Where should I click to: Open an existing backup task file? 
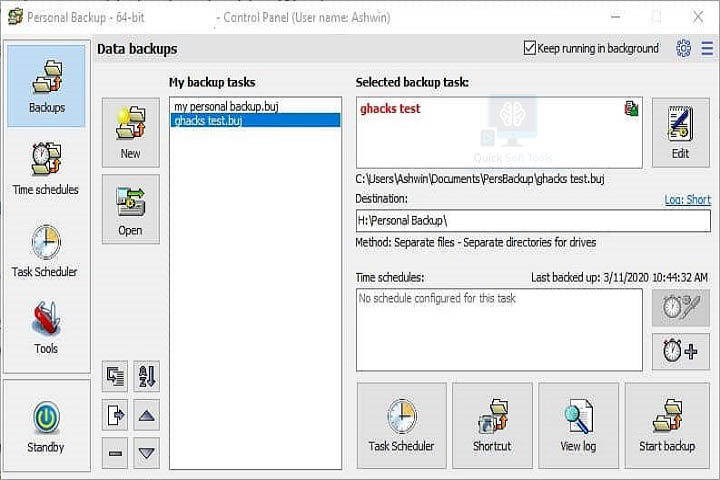130,209
